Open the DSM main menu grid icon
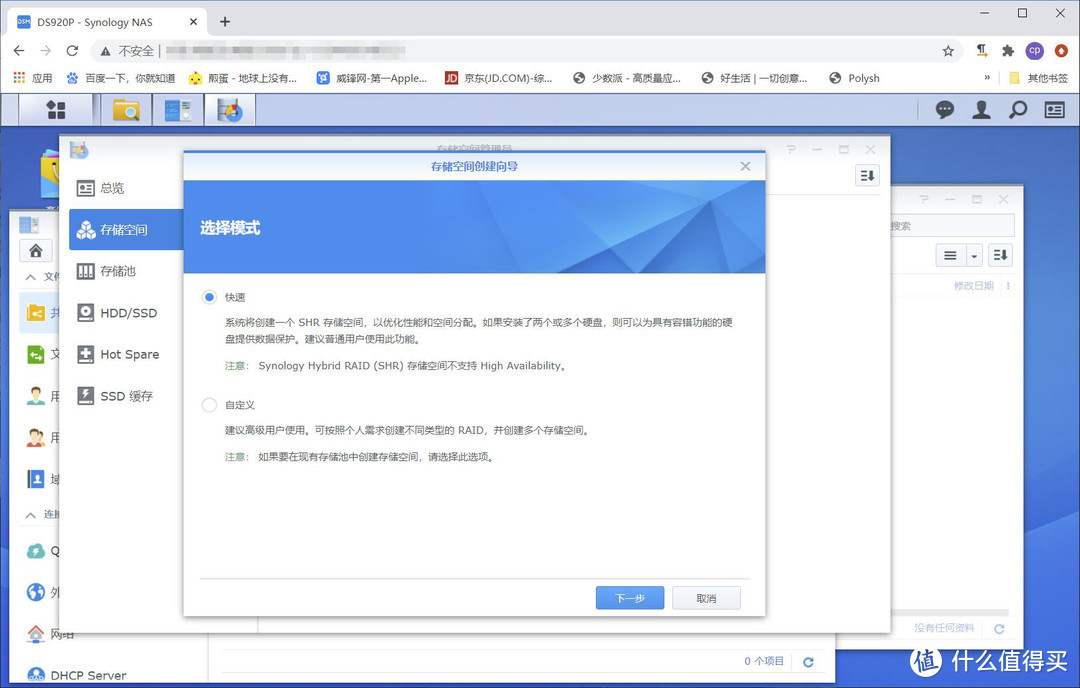 [56, 110]
